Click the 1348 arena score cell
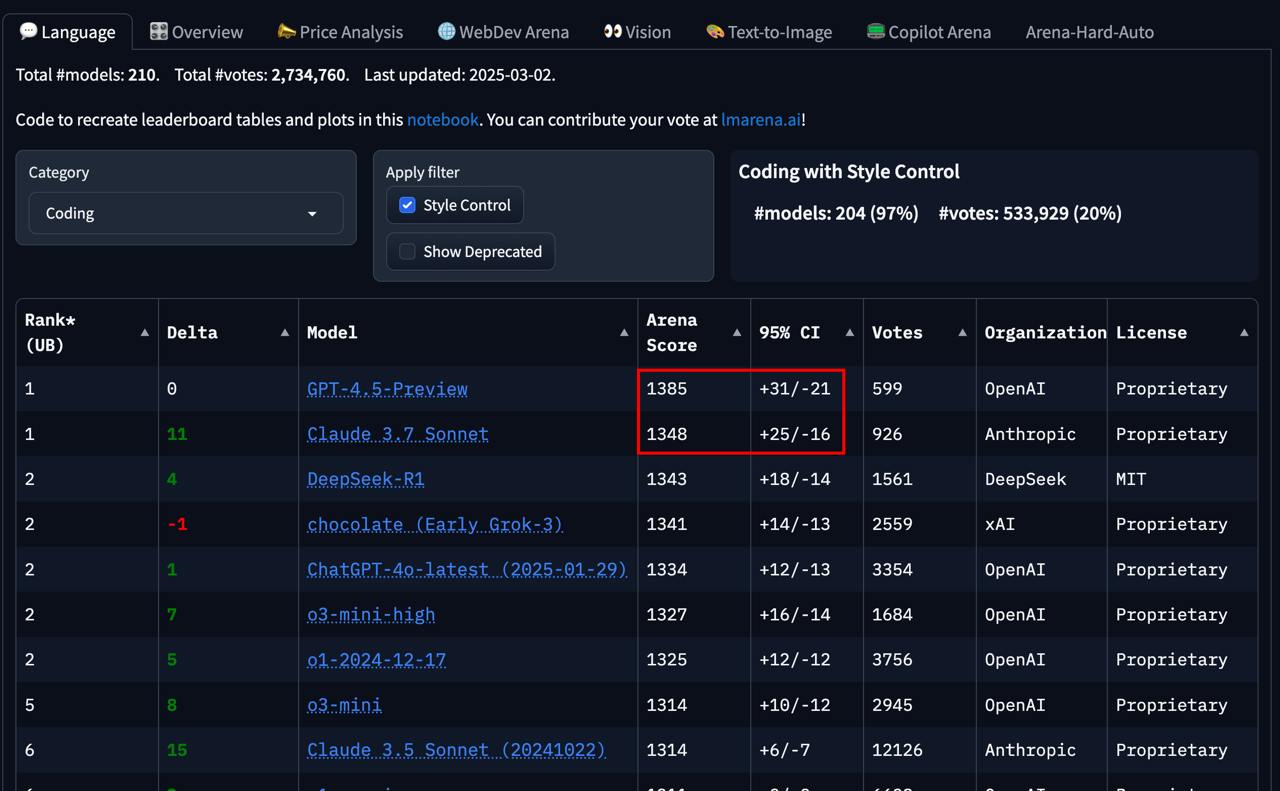1280x791 pixels. [x=694, y=434]
